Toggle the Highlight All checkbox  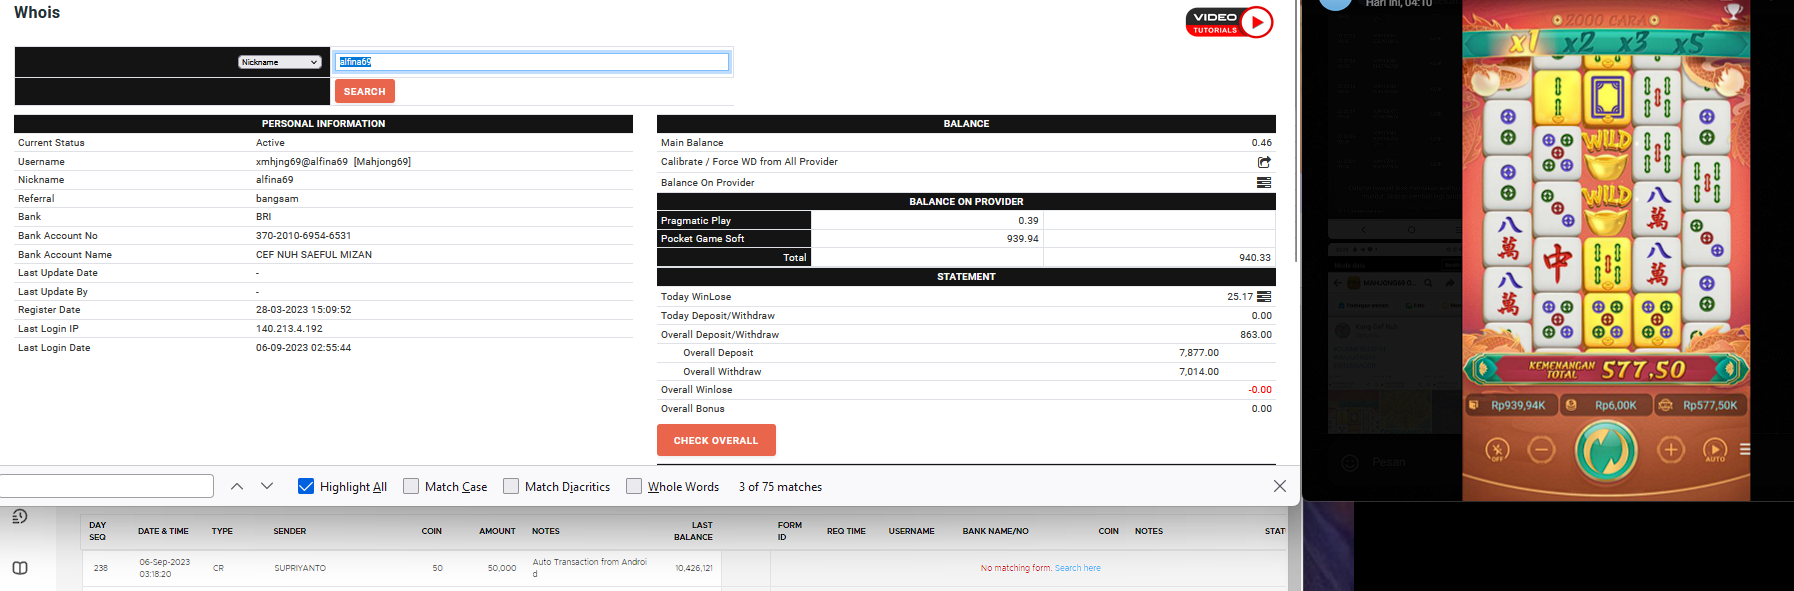306,486
